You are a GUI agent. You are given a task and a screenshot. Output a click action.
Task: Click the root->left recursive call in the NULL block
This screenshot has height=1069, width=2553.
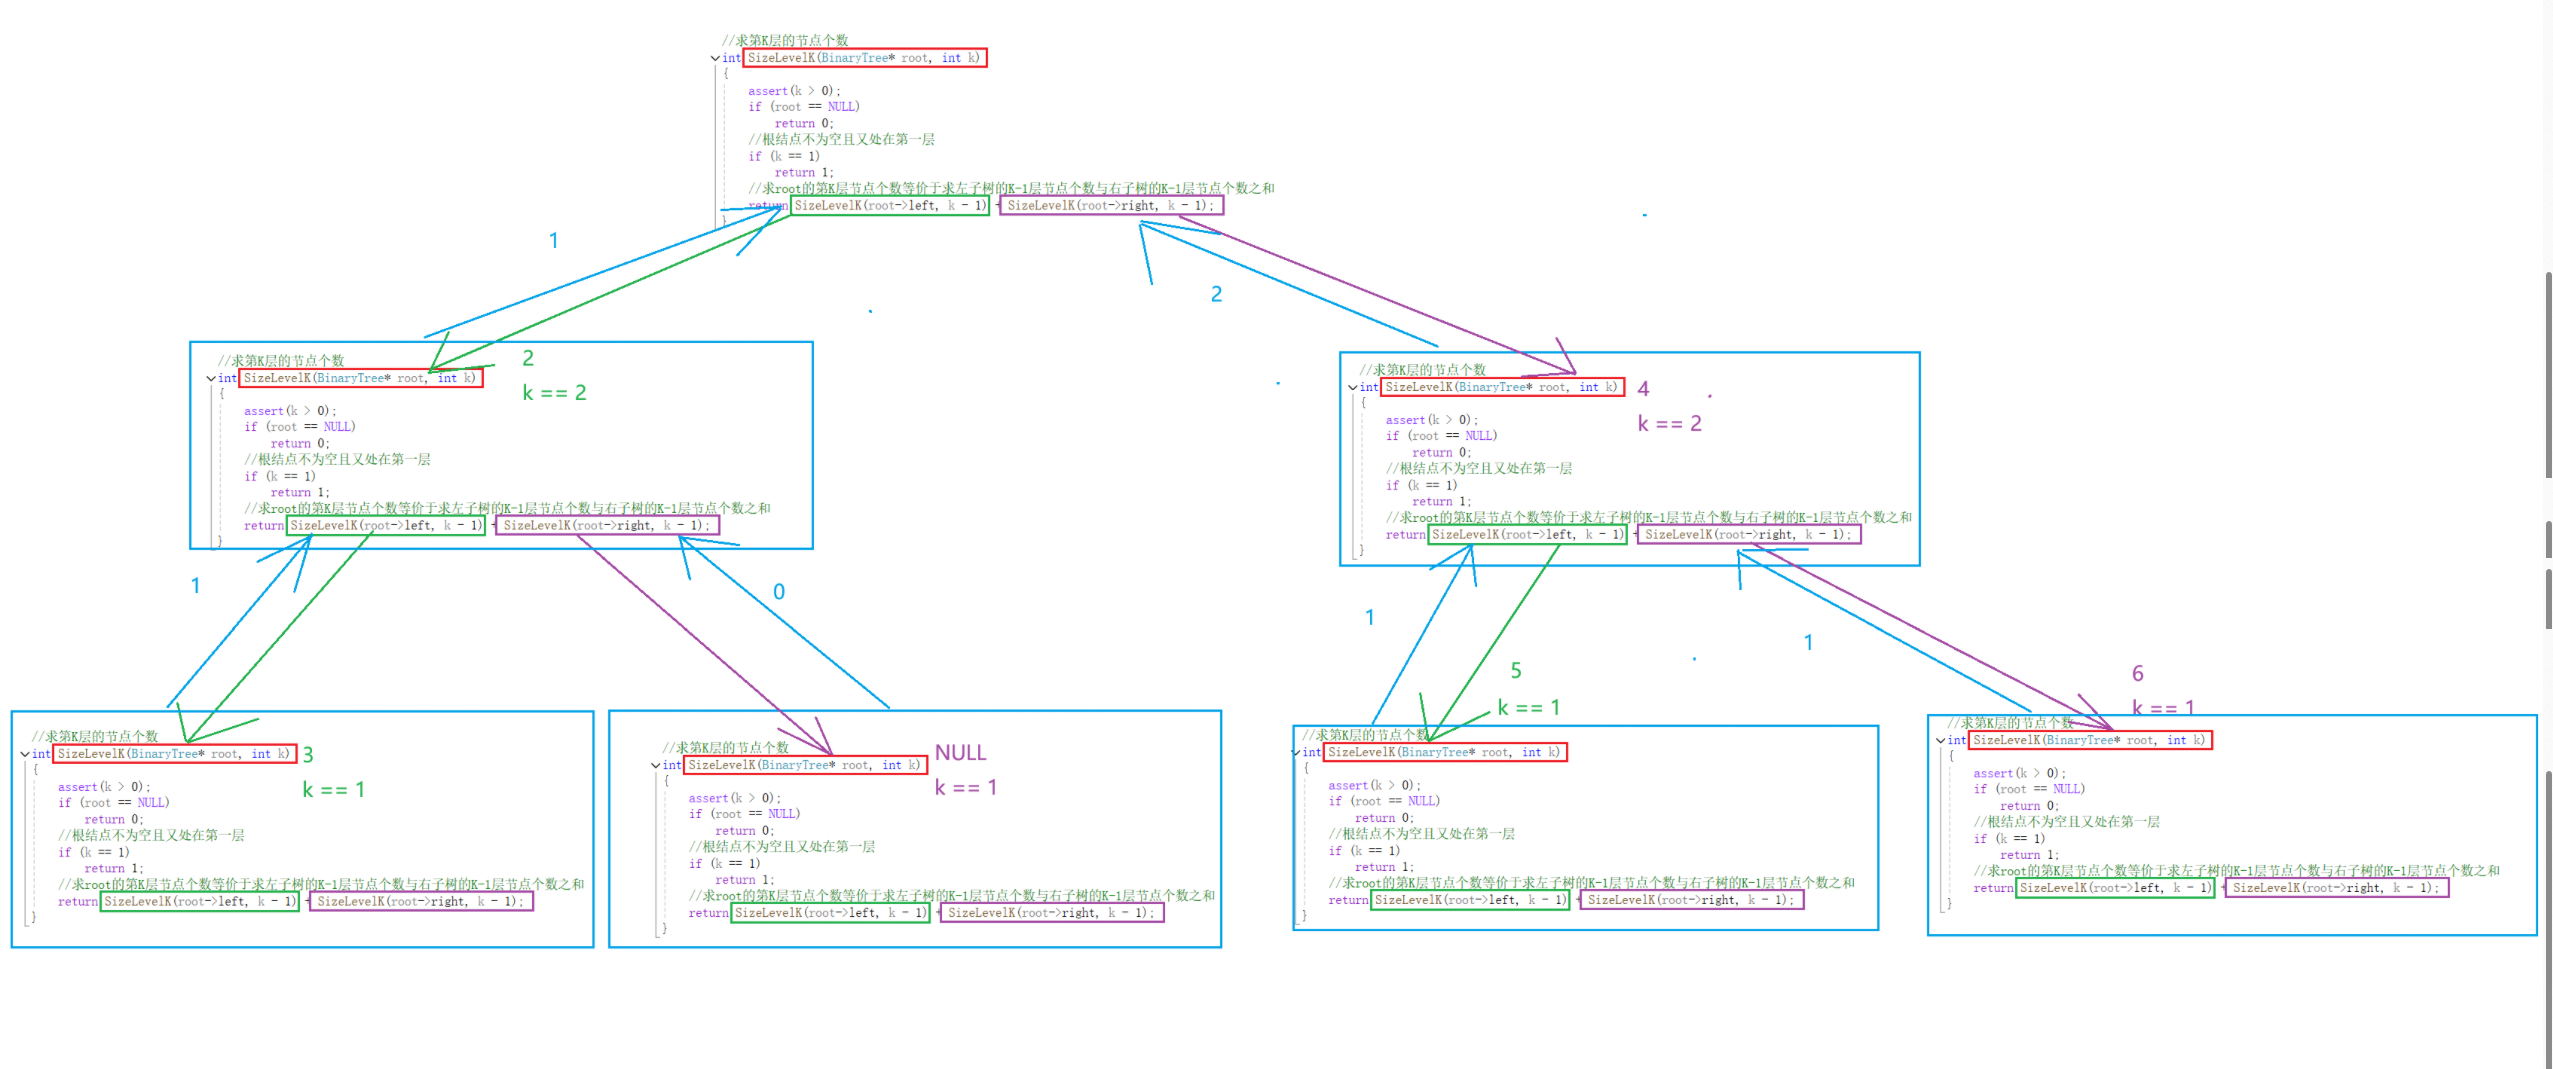830,912
